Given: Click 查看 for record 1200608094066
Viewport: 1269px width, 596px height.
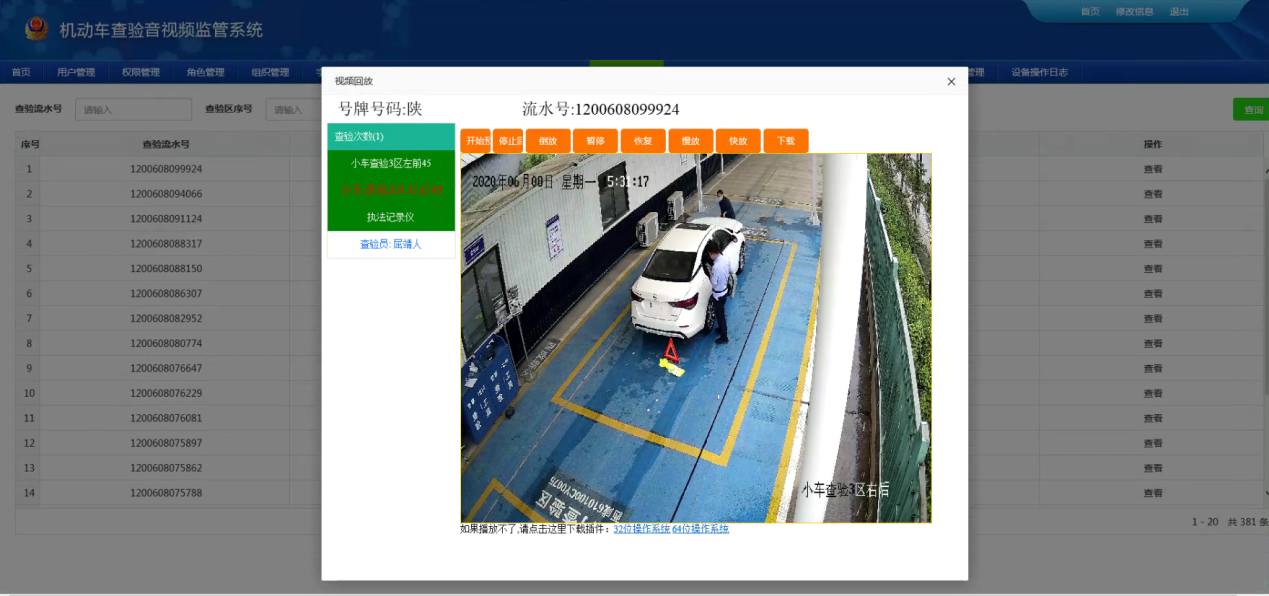Looking at the screenshot, I should pos(1152,194).
